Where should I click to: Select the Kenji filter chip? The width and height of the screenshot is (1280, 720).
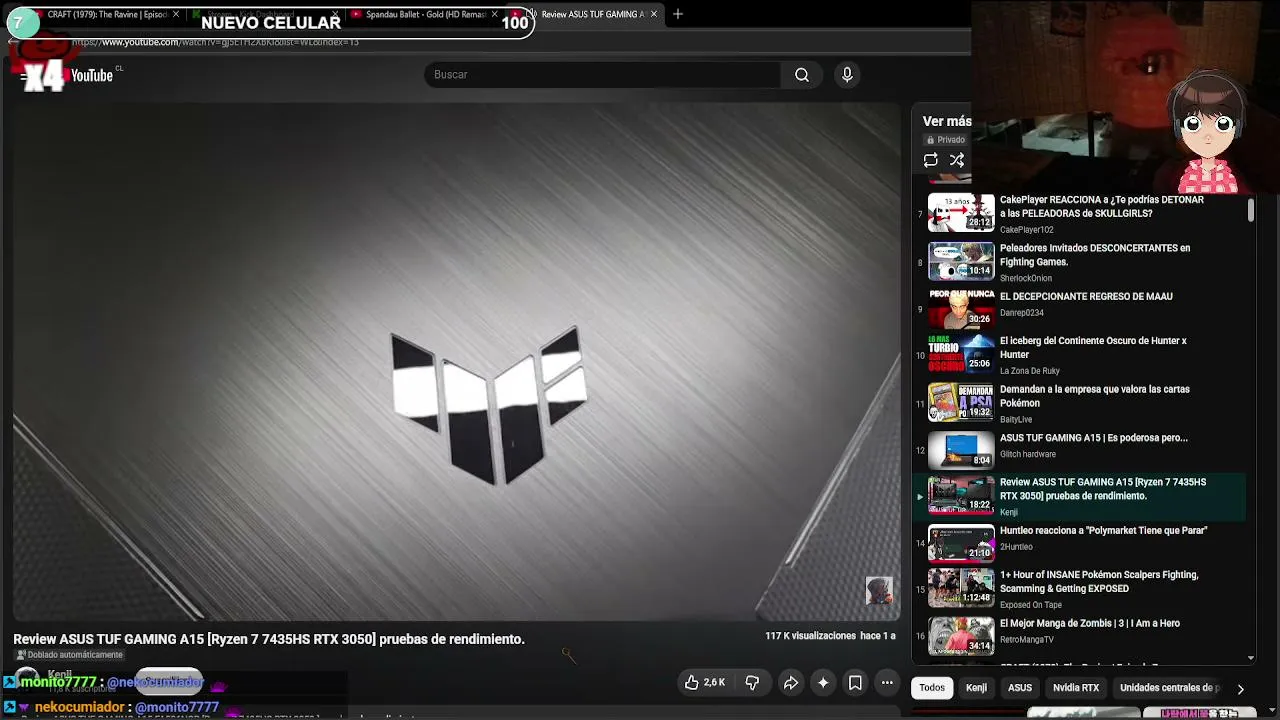(x=976, y=688)
